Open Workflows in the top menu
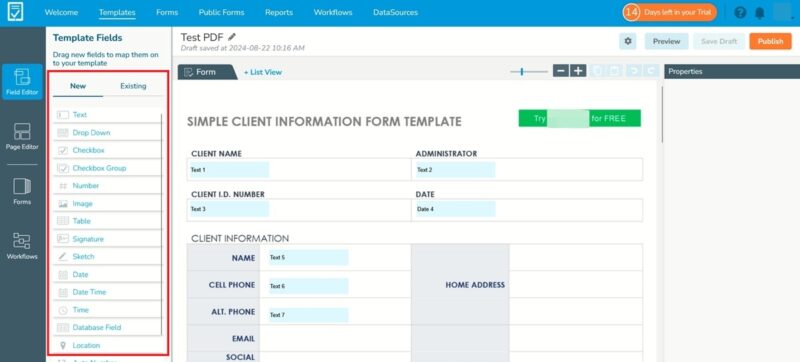Image resolution: width=800 pixels, height=362 pixels. (x=333, y=12)
